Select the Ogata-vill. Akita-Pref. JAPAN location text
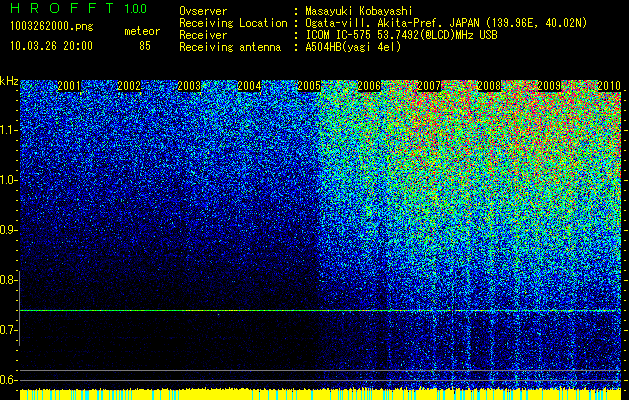The height and width of the screenshot is (400, 629). (x=445, y=23)
